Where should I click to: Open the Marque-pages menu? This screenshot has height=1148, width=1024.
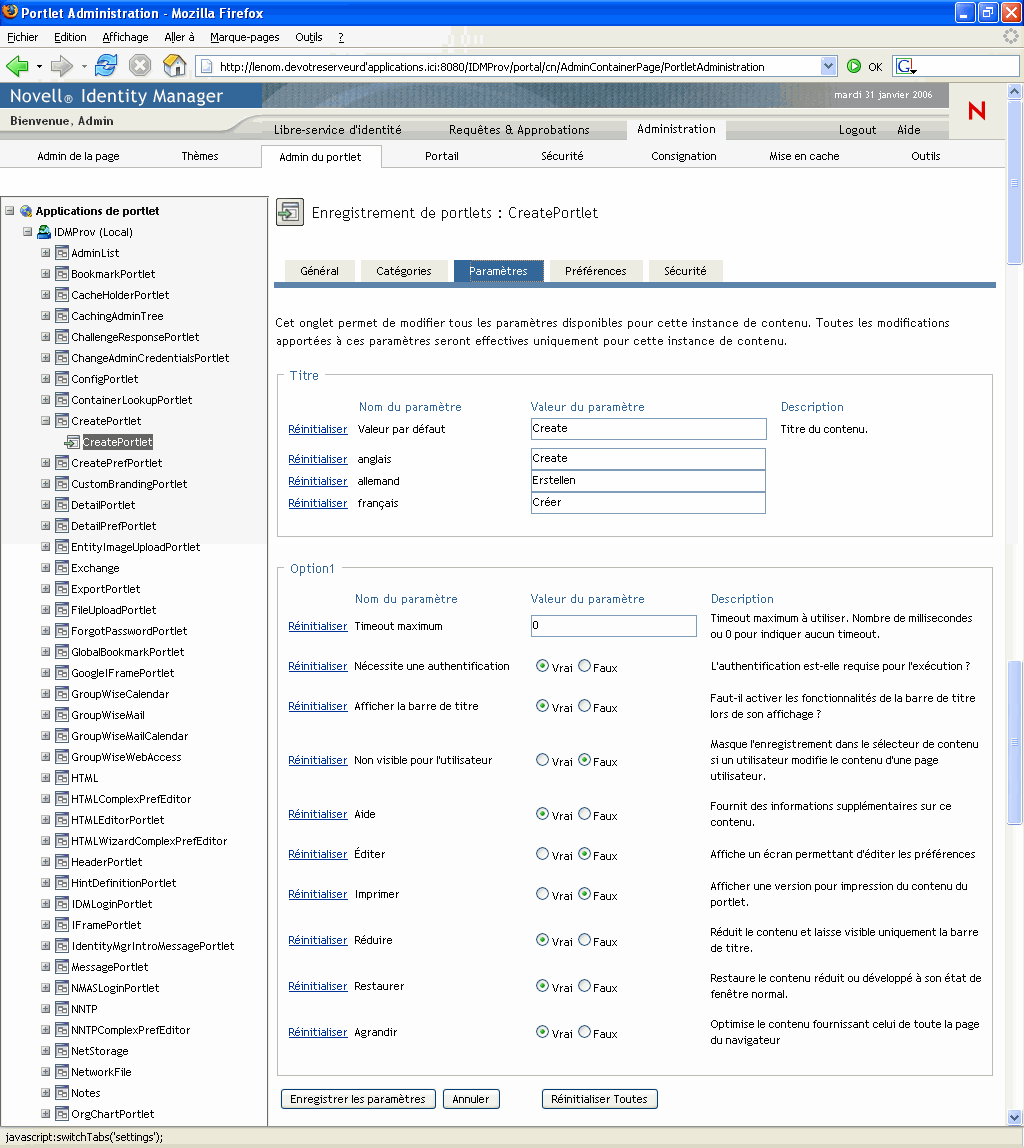(x=244, y=37)
